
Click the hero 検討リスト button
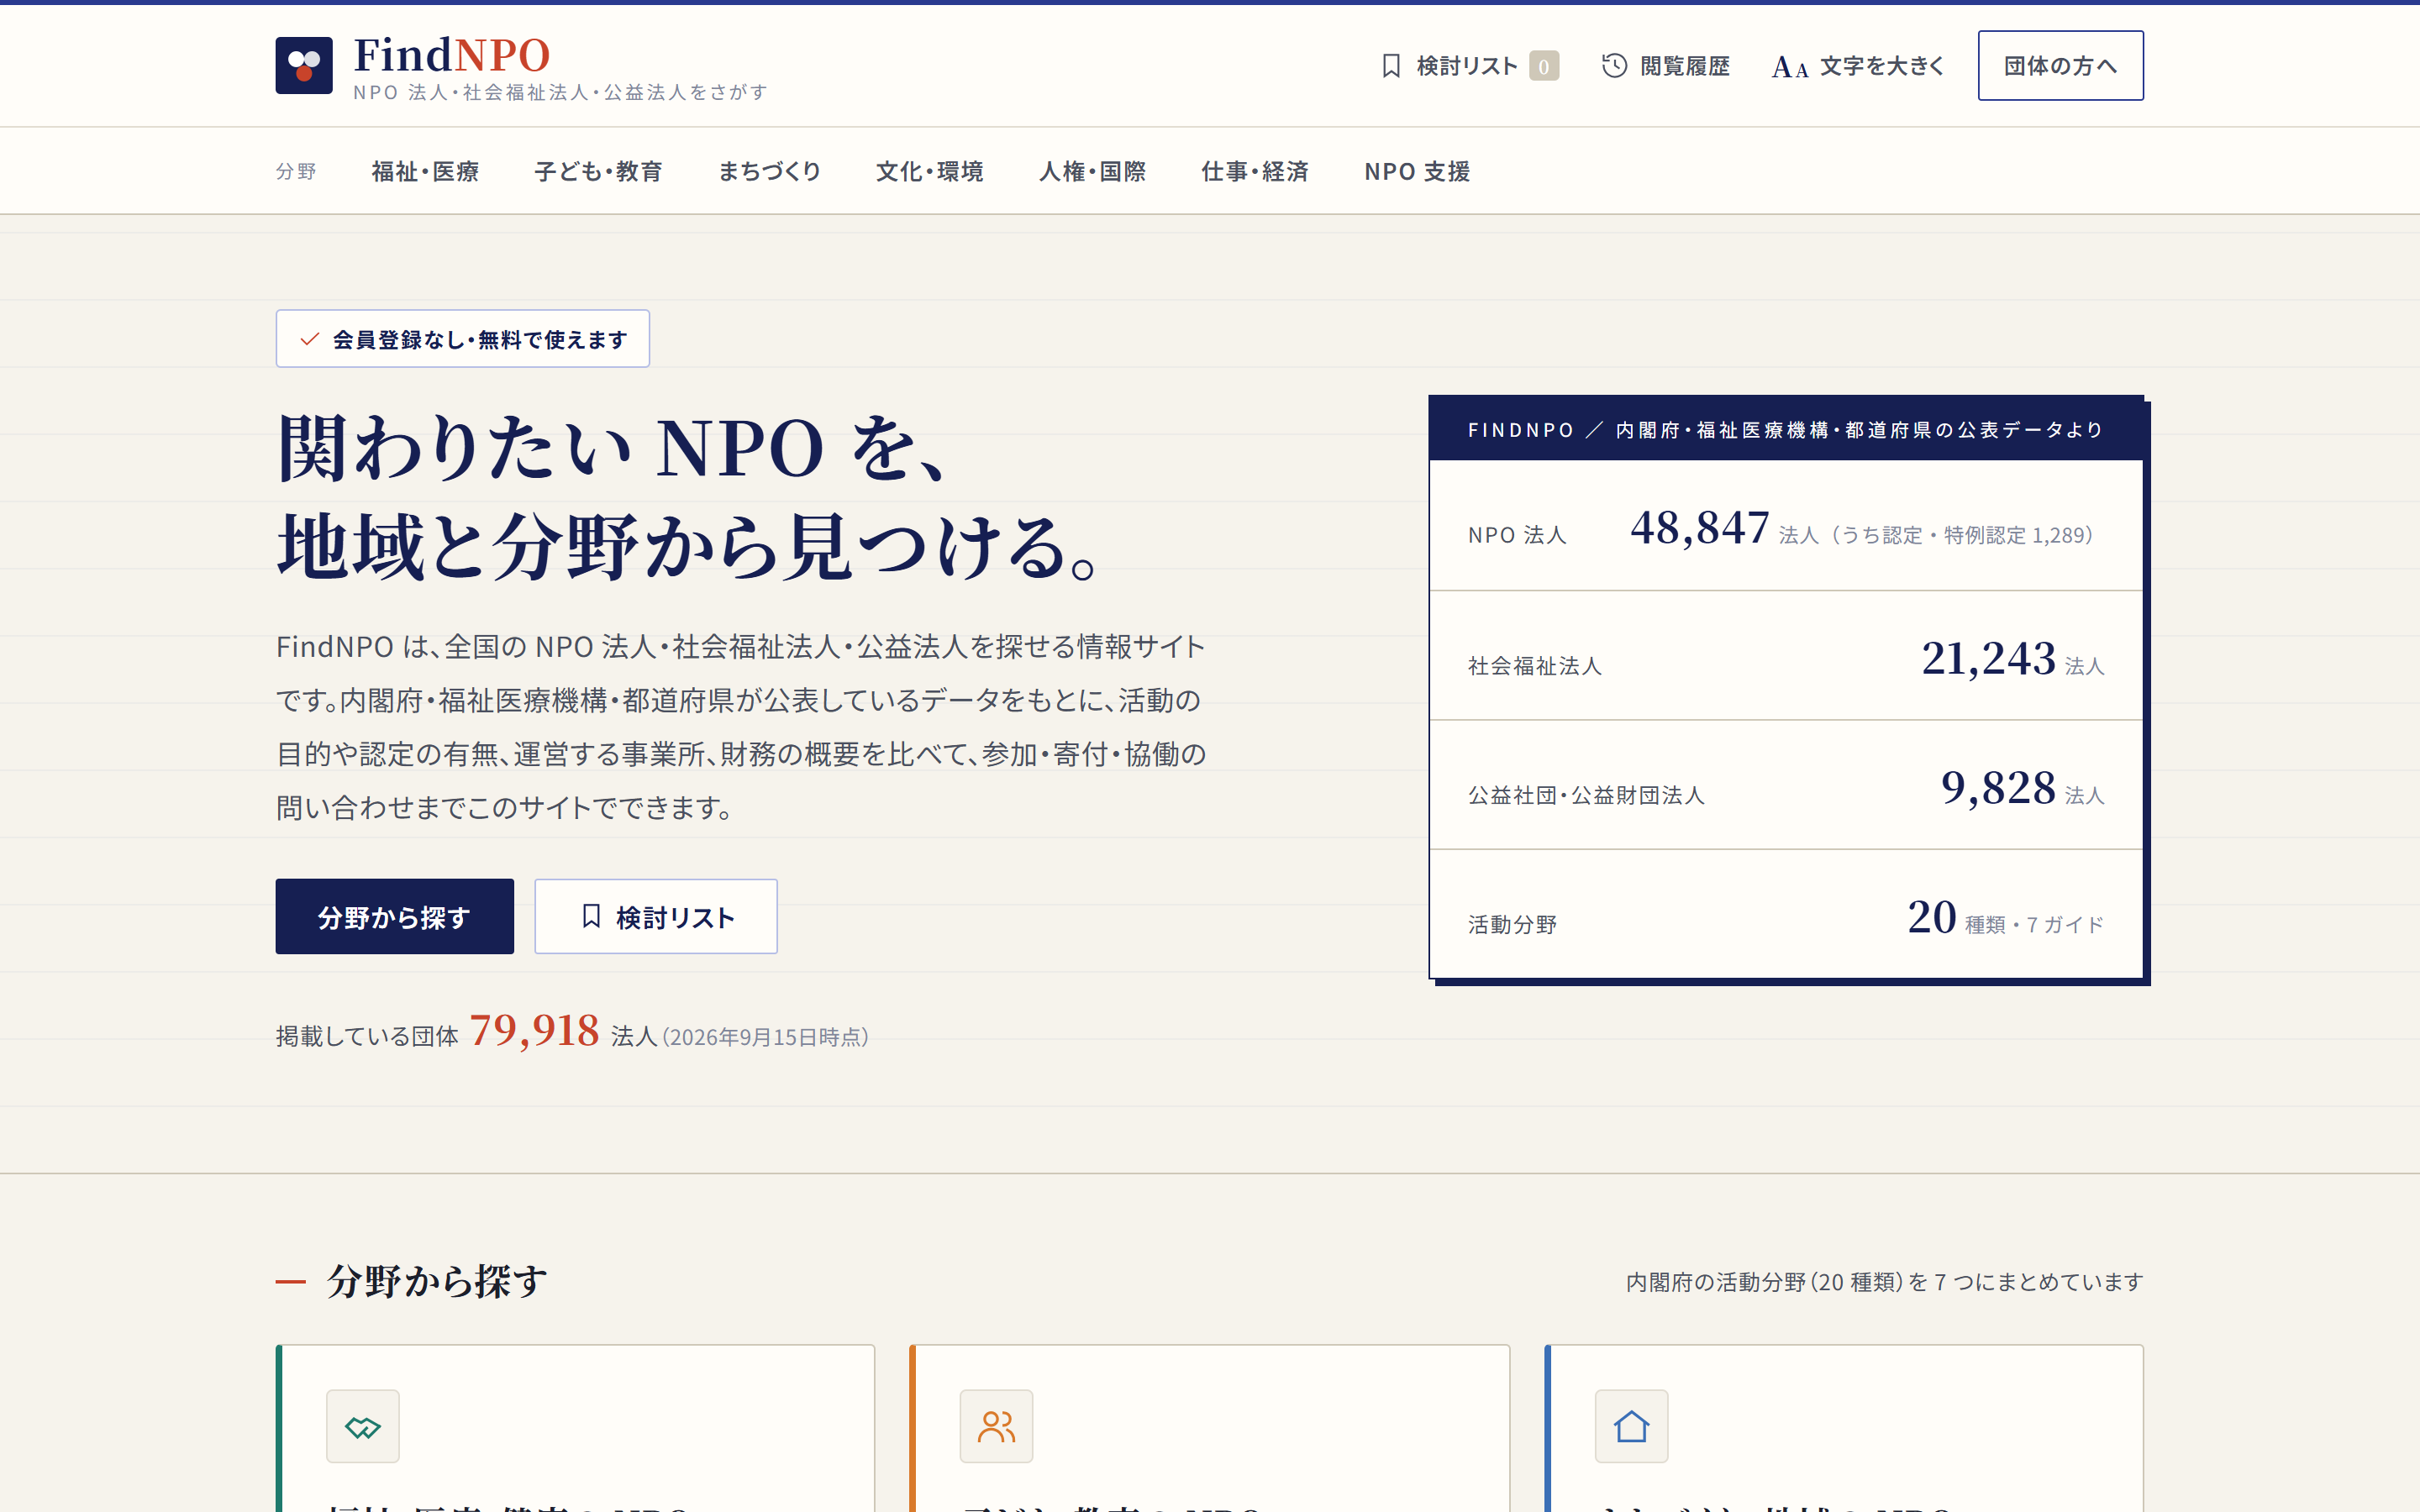coord(656,916)
